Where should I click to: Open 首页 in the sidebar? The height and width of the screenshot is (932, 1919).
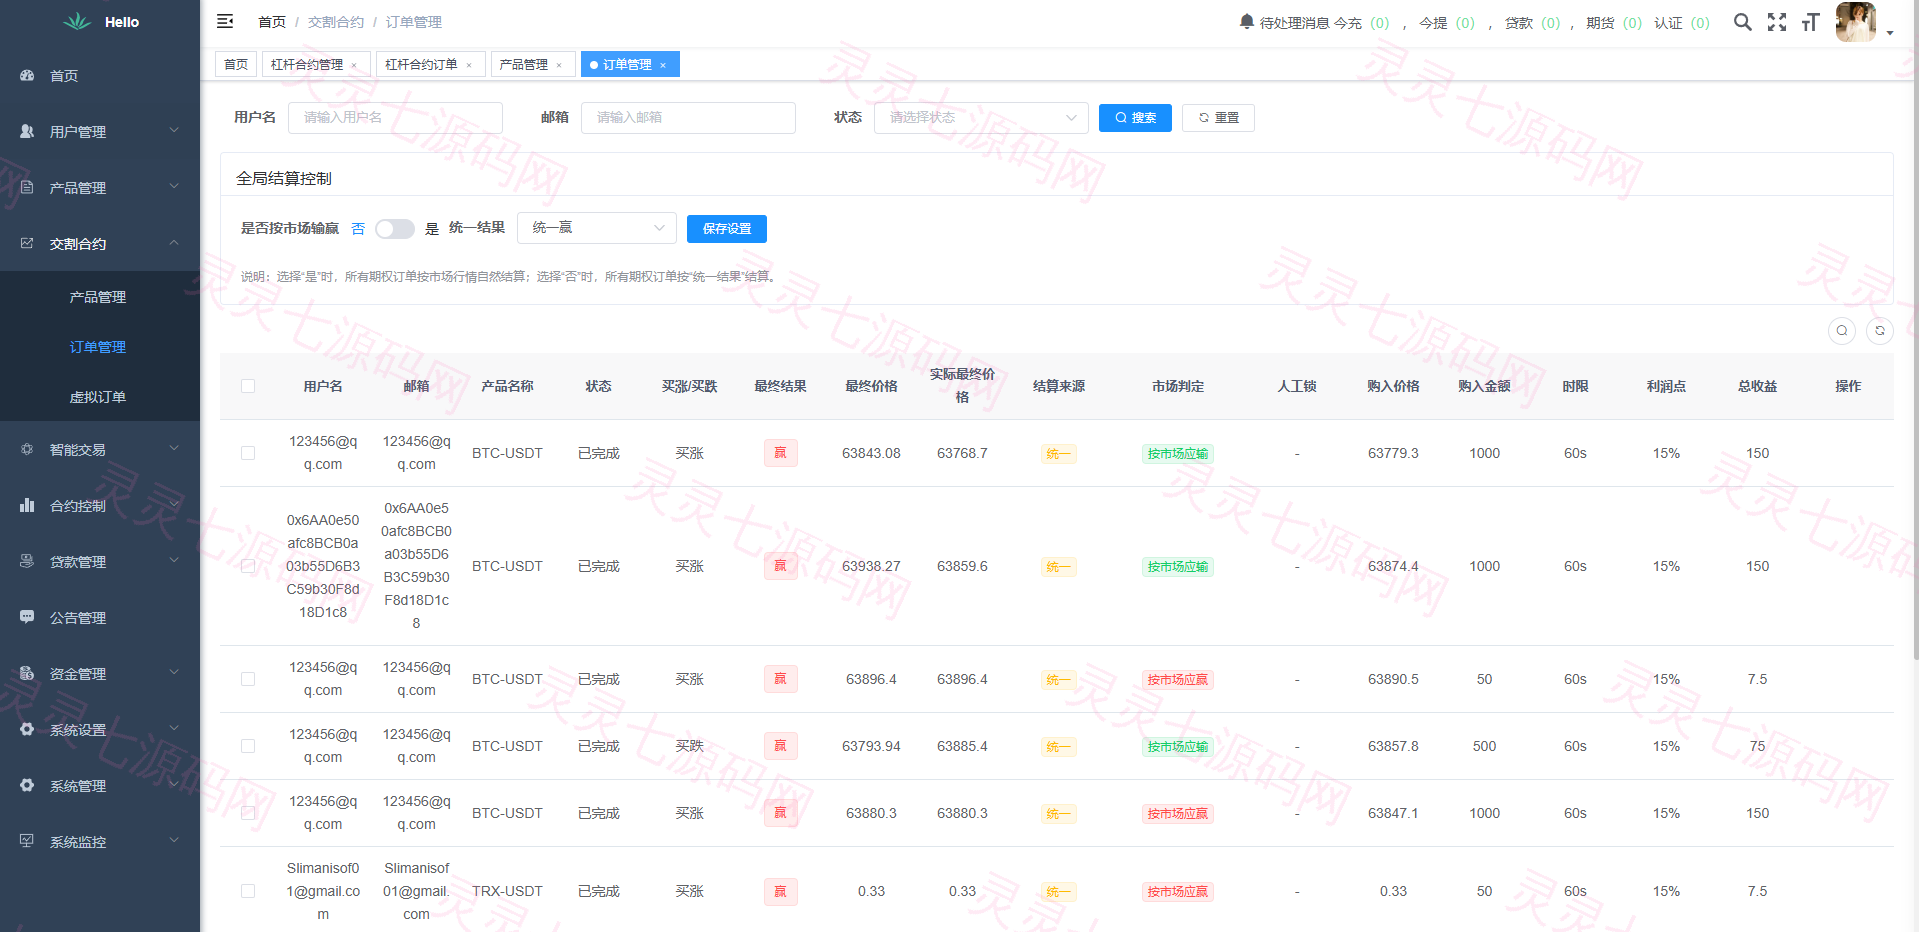(x=100, y=76)
